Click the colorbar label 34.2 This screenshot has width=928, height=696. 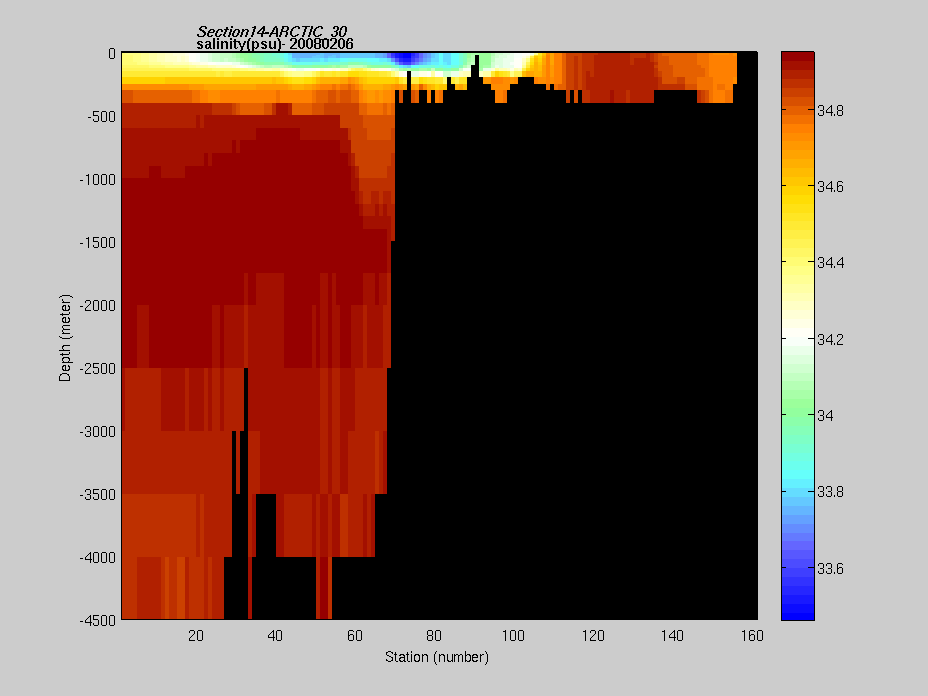point(830,339)
